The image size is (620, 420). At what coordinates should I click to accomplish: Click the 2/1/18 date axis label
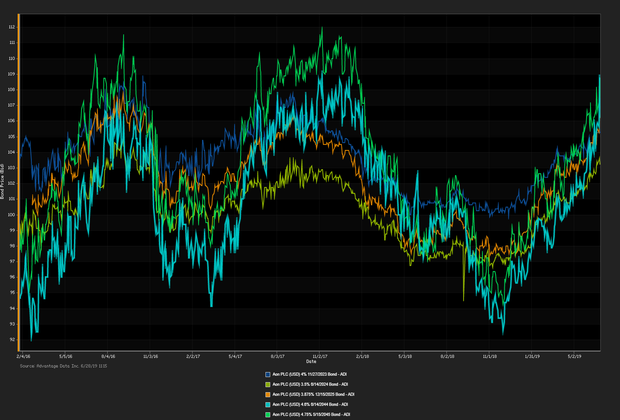point(363,356)
